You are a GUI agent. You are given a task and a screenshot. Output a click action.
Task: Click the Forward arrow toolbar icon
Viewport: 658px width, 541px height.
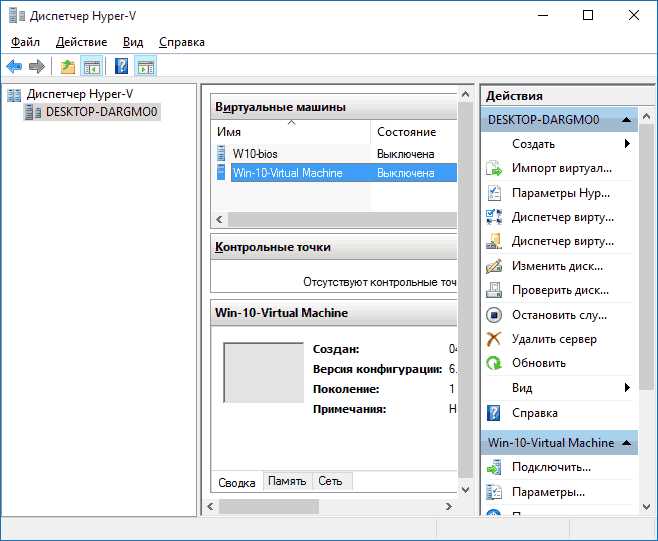tap(37, 66)
